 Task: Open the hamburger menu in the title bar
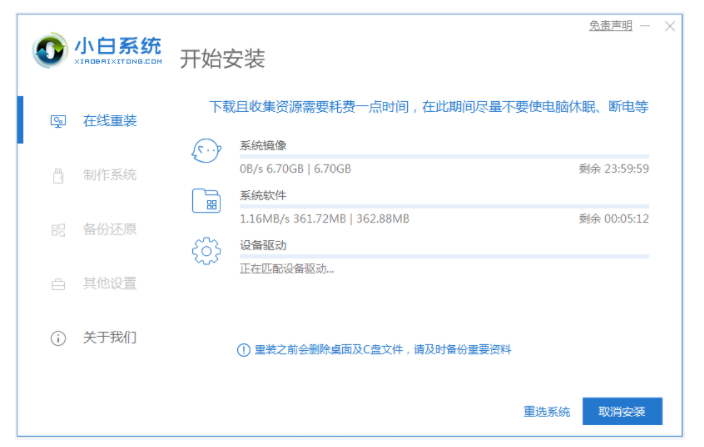[646, 25]
